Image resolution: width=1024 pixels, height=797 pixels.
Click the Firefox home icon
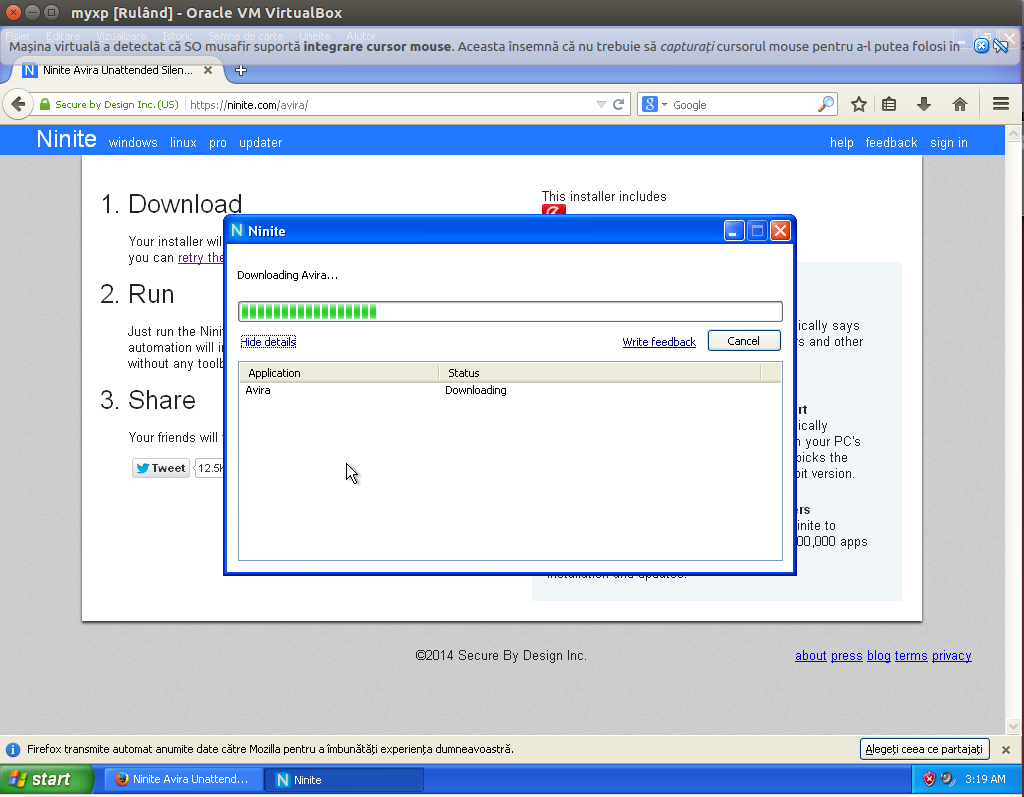click(x=959, y=104)
